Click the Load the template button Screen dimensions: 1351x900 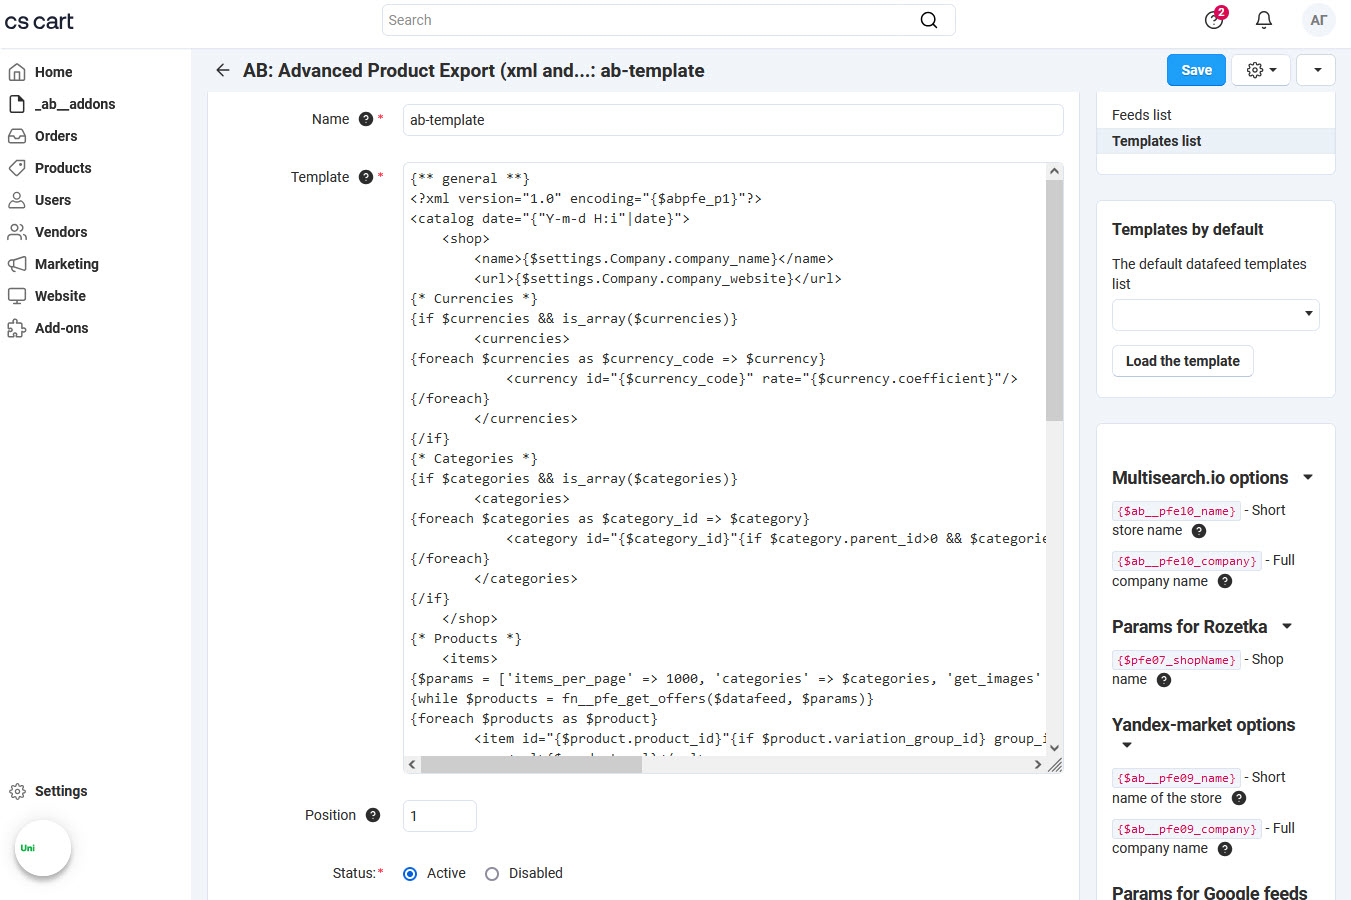click(1182, 361)
